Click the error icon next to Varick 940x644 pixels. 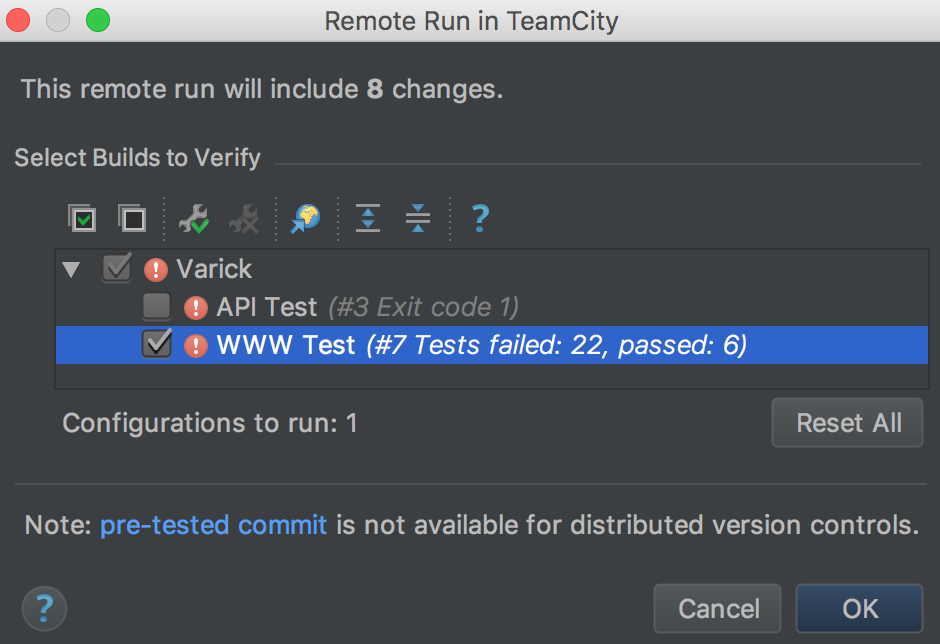(x=156, y=268)
